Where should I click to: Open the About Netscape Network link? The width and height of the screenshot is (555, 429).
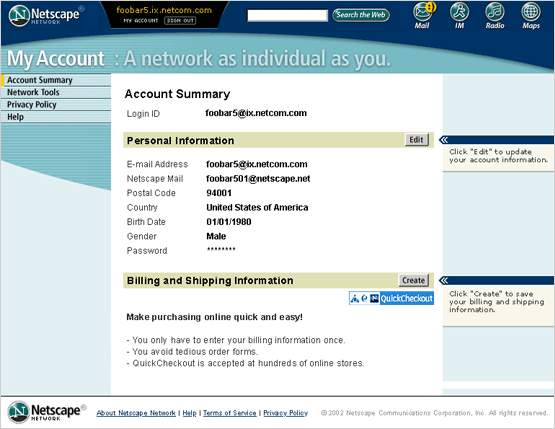point(136,413)
